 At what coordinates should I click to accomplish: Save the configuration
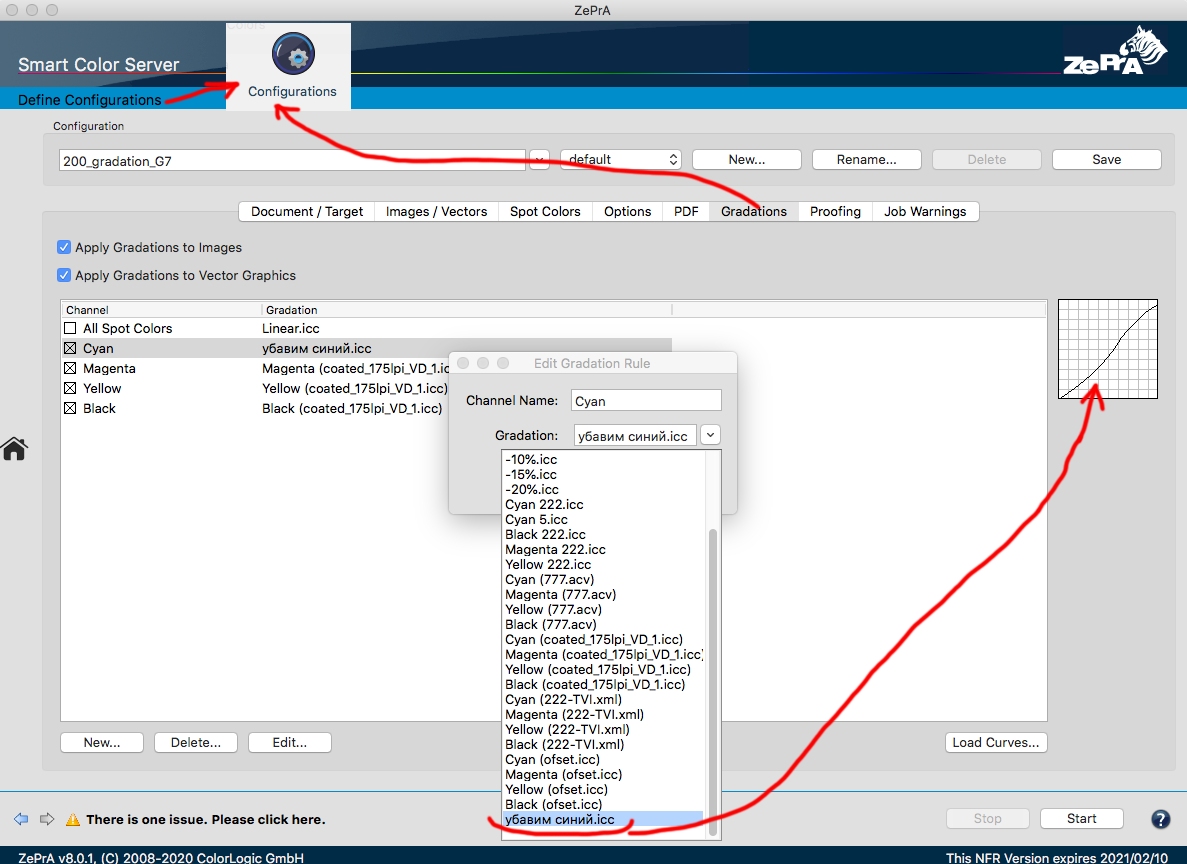click(1106, 160)
